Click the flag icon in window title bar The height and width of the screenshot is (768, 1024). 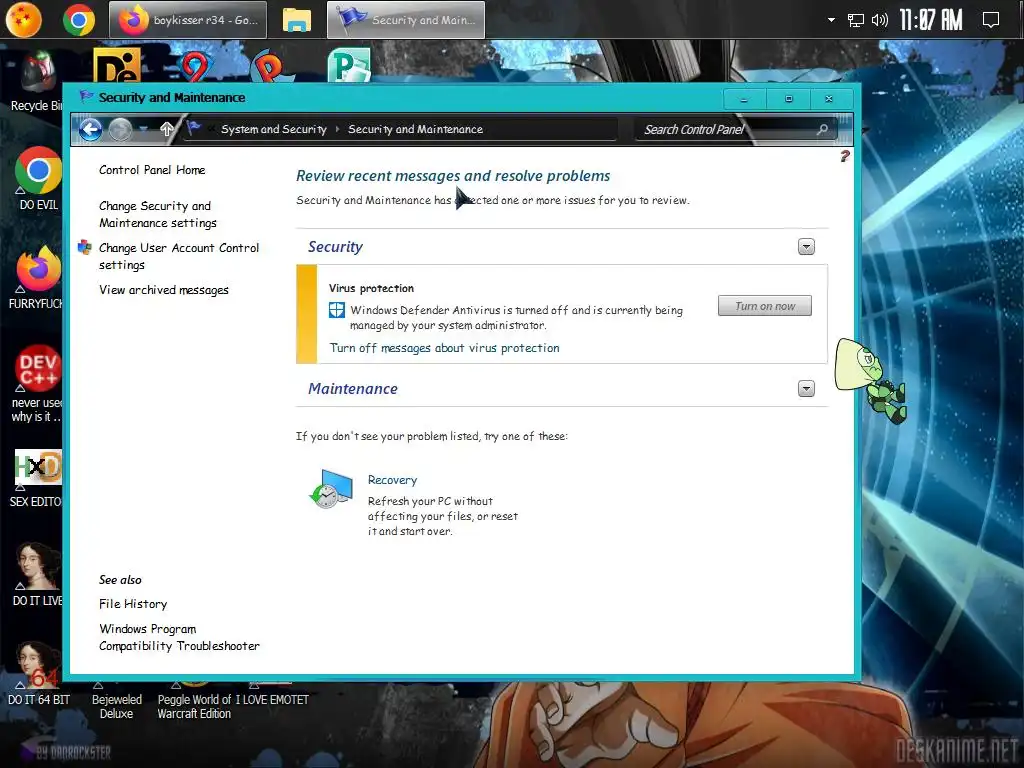[86, 97]
